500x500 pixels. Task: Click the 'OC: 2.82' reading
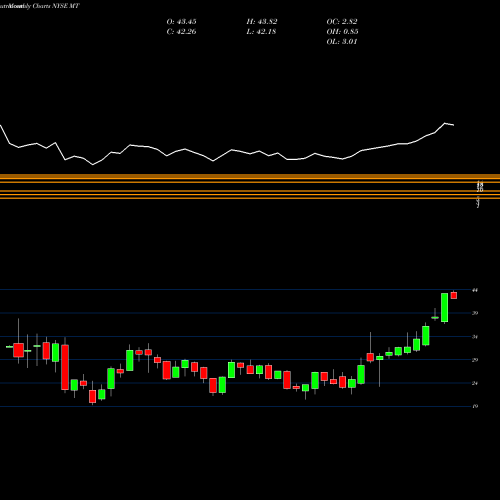[342, 22]
